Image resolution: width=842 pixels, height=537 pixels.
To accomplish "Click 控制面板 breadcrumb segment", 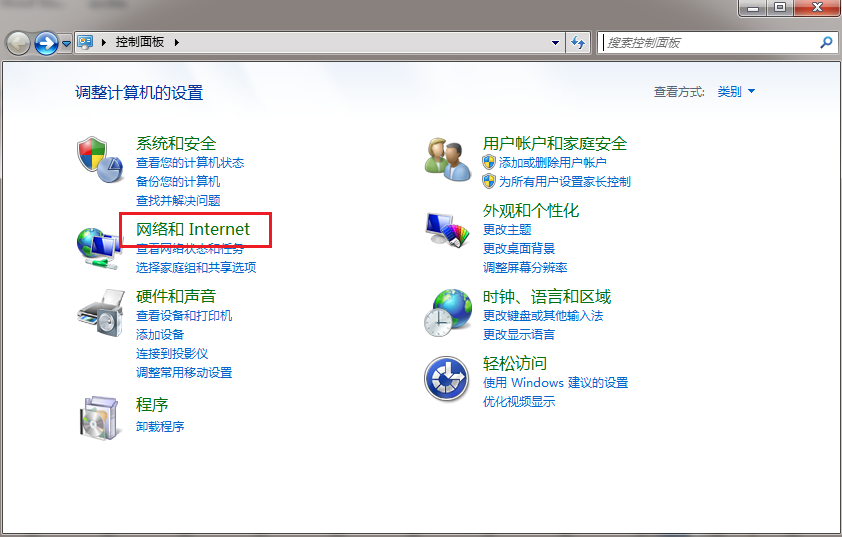I will pos(140,42).
